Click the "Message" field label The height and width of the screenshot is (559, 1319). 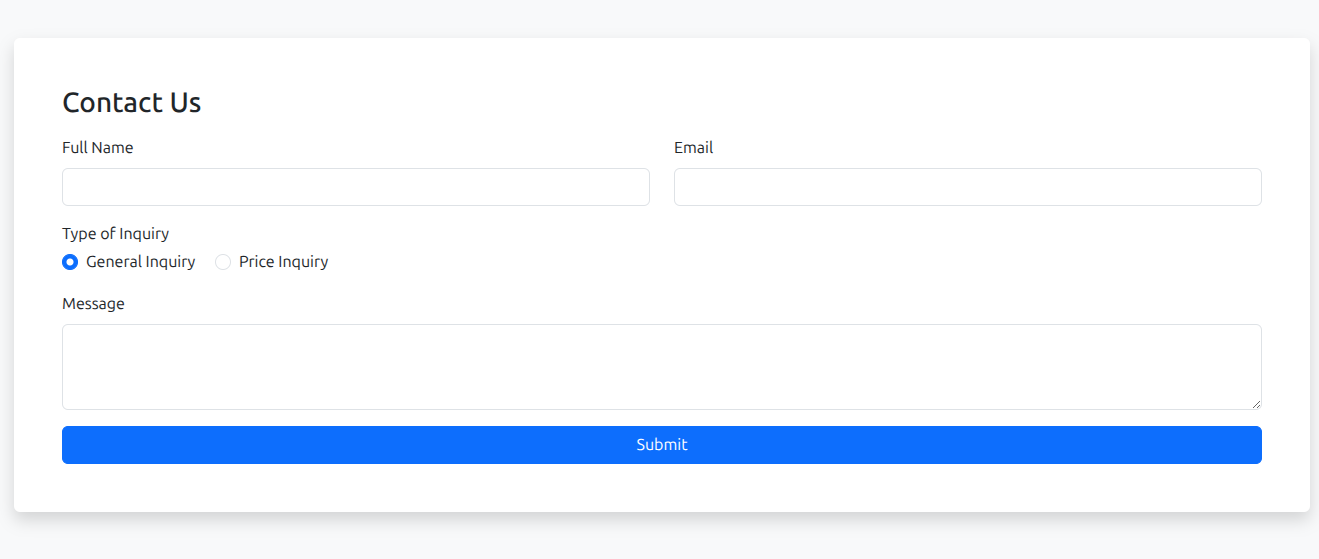[93, 304]
